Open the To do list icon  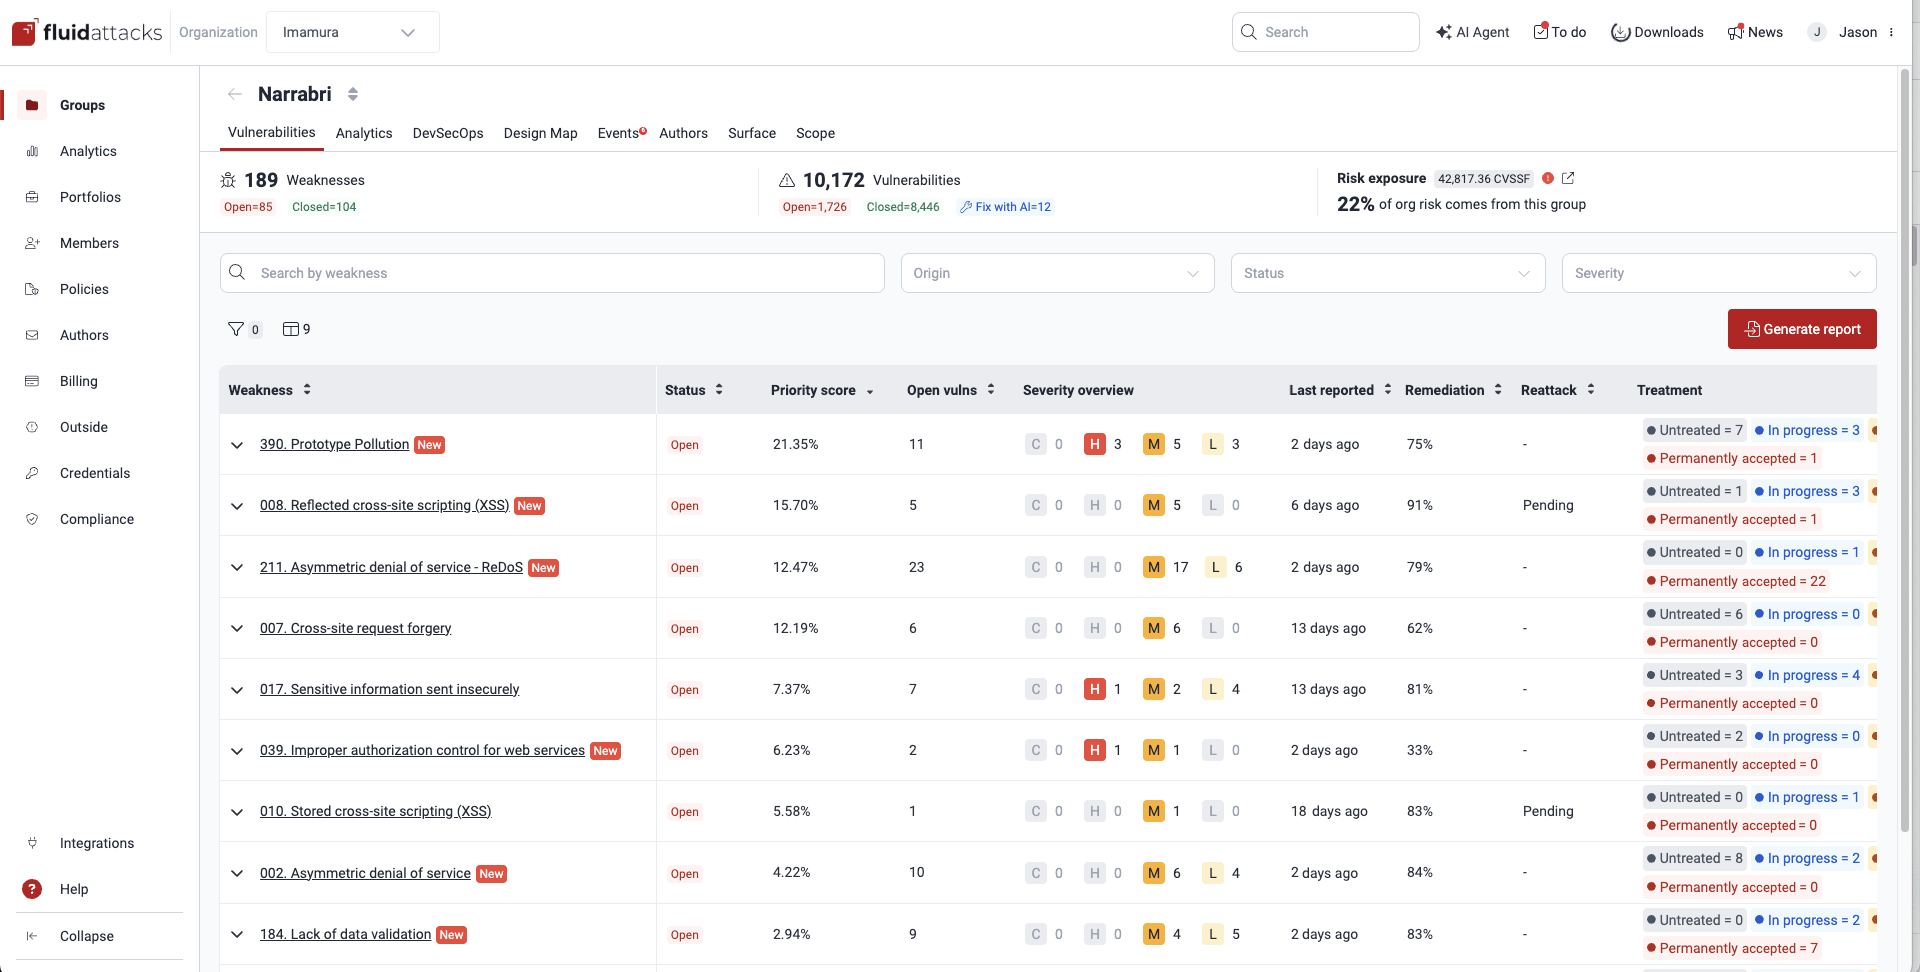point(1541,32)
